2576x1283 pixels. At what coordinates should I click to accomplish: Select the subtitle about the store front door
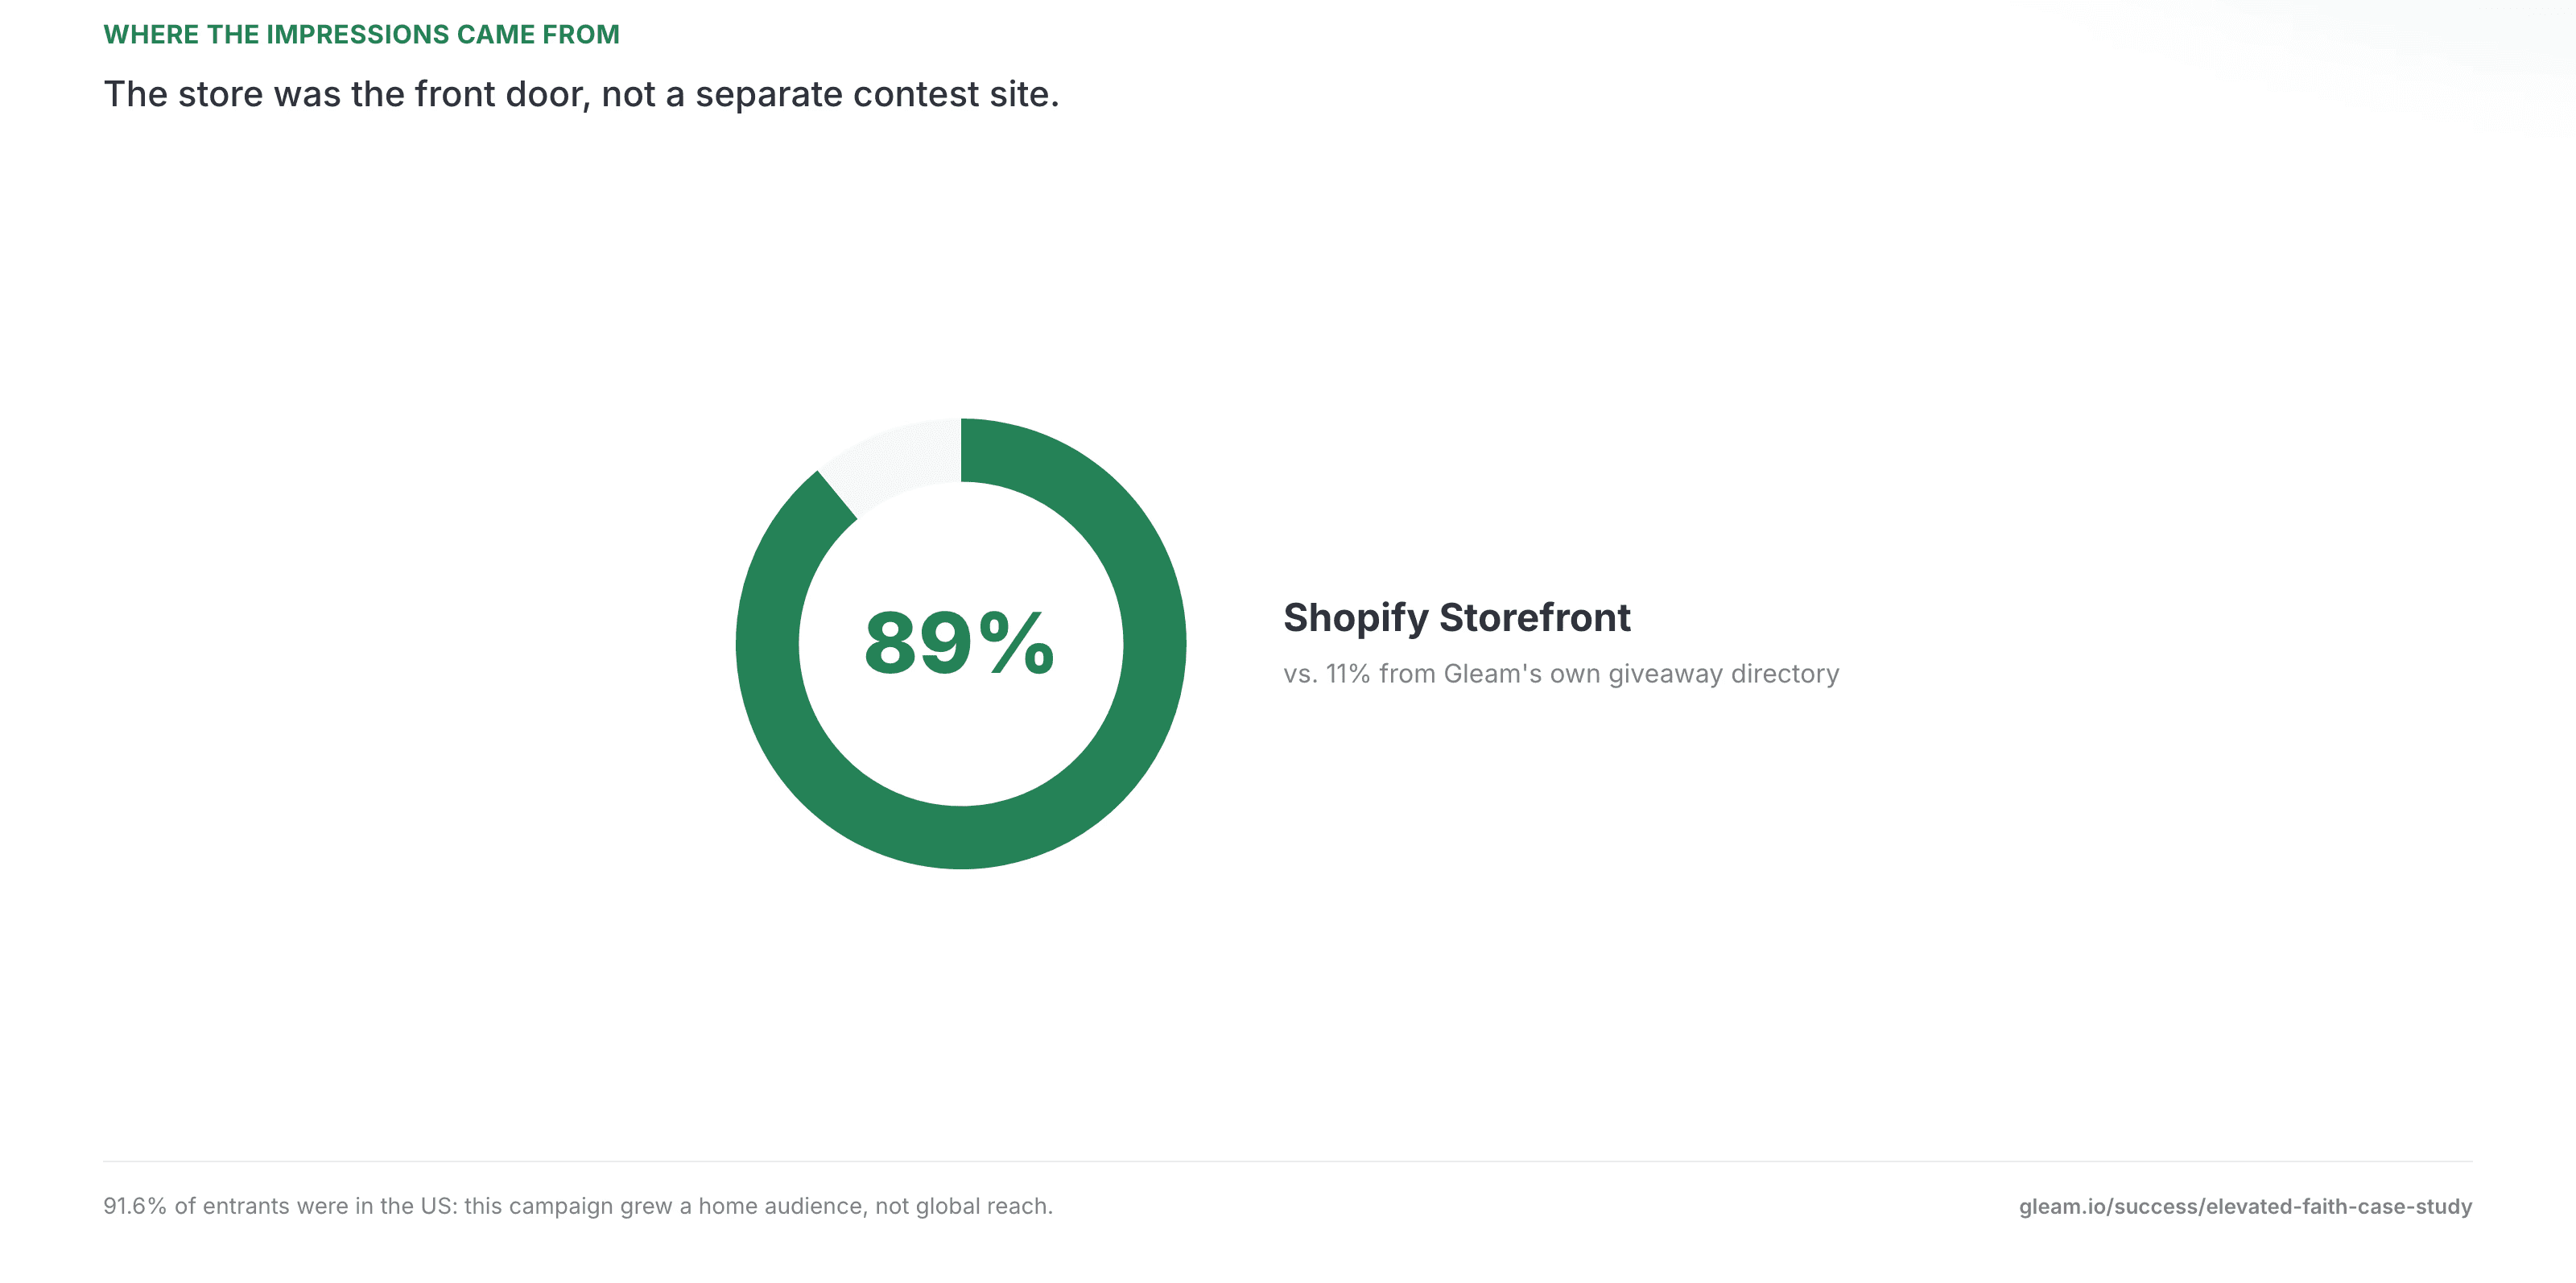[581, 94]
